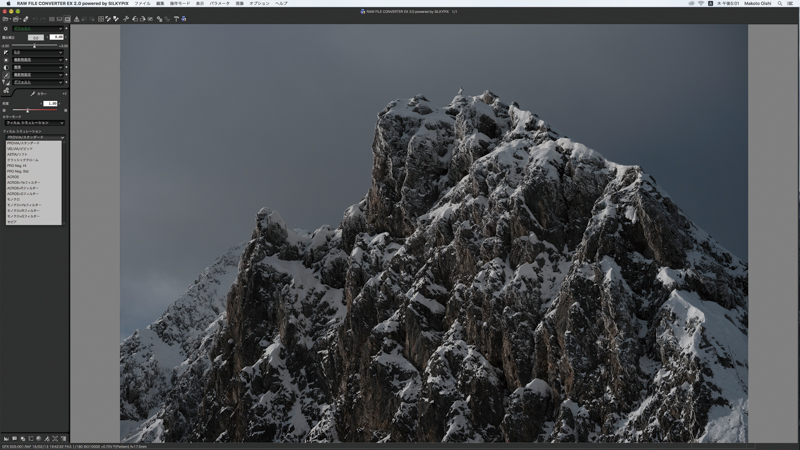800x450 pixels.
Task: Click the rotate left toolbar icon
Action: pyautogui.click(x=135, y=19)
